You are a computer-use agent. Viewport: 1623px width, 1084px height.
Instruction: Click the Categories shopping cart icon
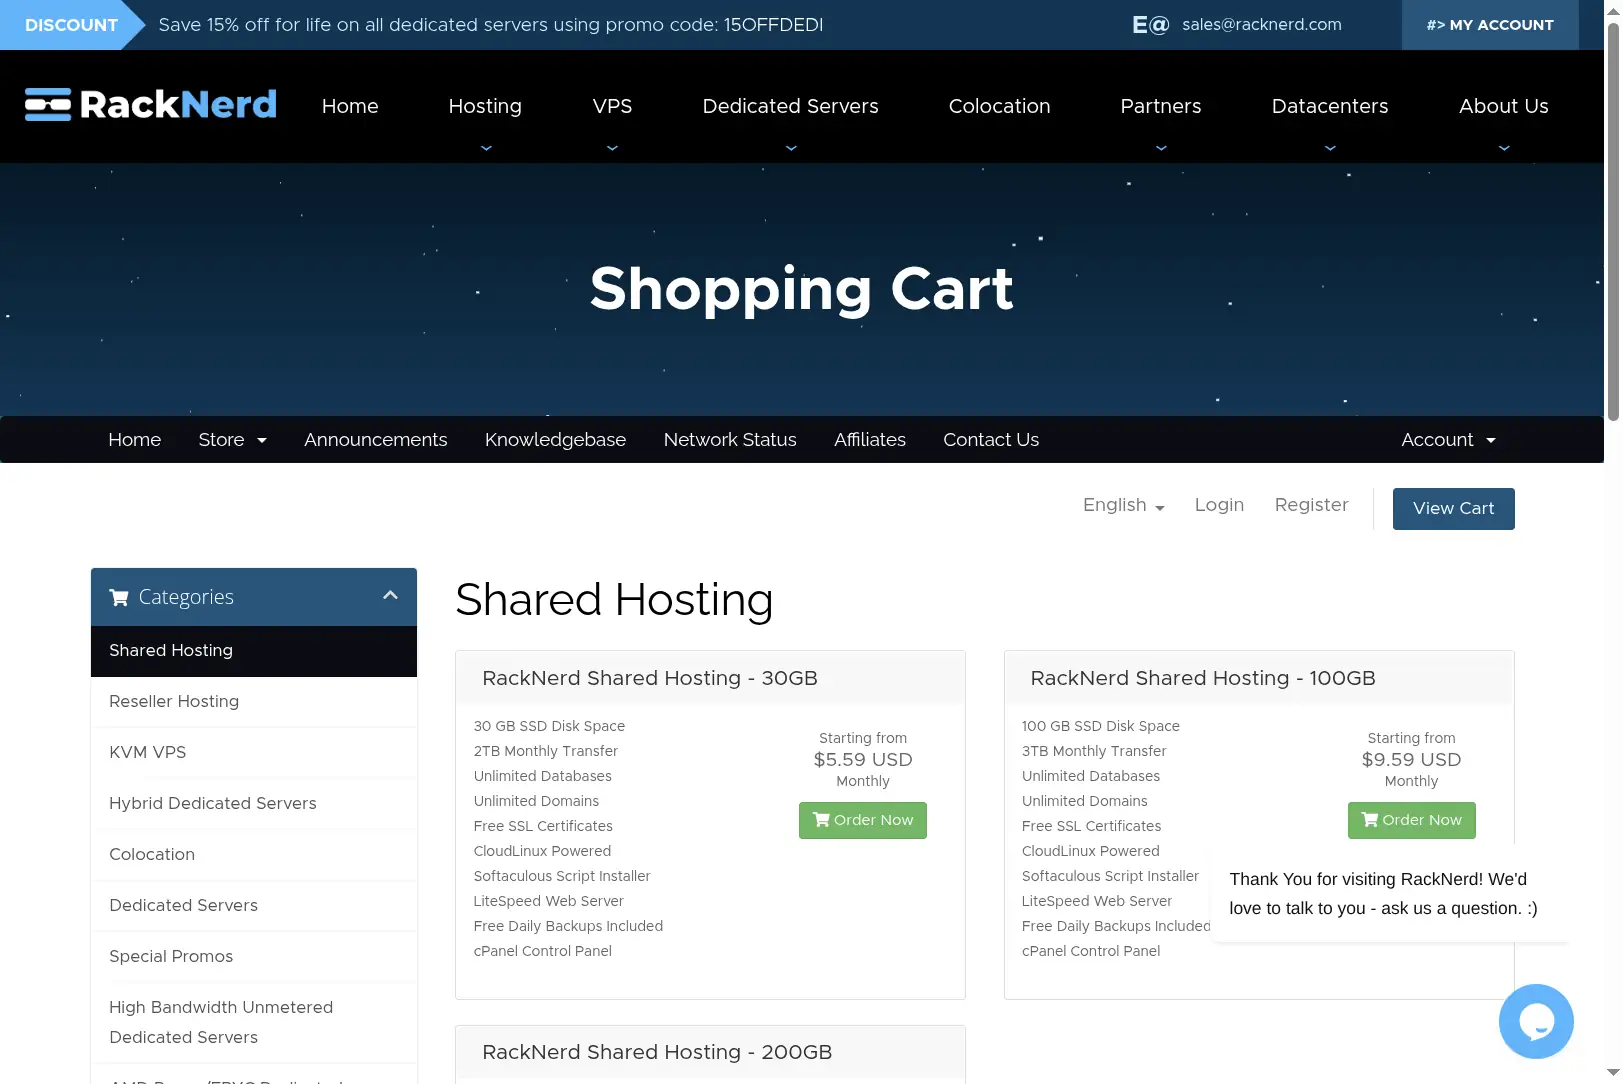pos(119,597)
